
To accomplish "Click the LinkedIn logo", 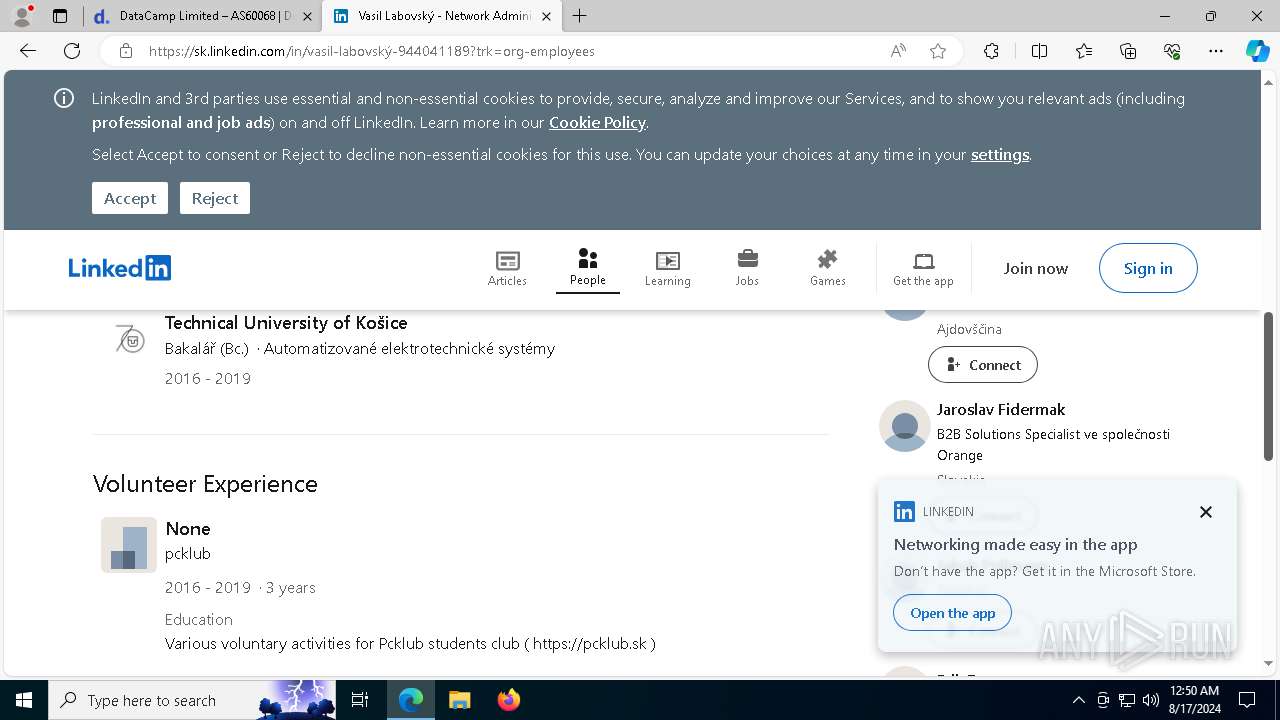I will pyautogui.click(x=120, y=268).
